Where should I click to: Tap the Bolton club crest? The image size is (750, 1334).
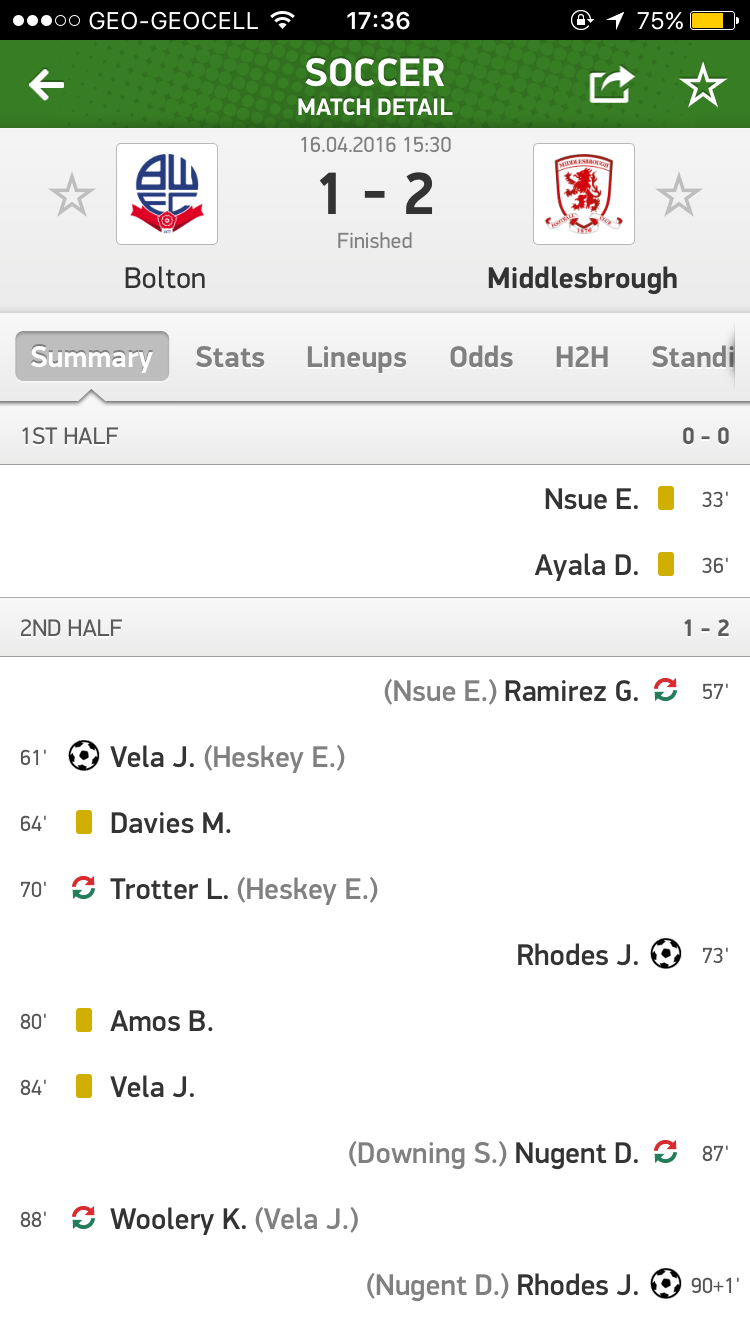[x=167, y=194]
